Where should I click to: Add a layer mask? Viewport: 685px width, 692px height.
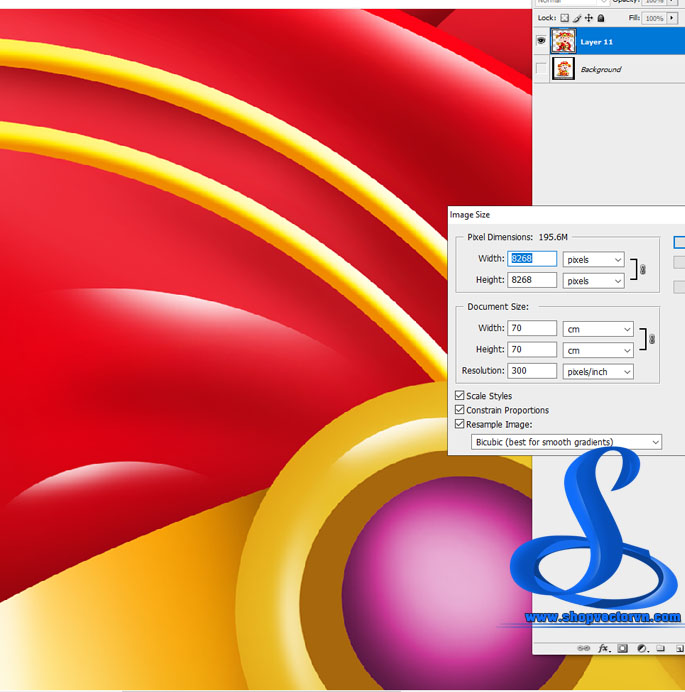tap(622, 648)
